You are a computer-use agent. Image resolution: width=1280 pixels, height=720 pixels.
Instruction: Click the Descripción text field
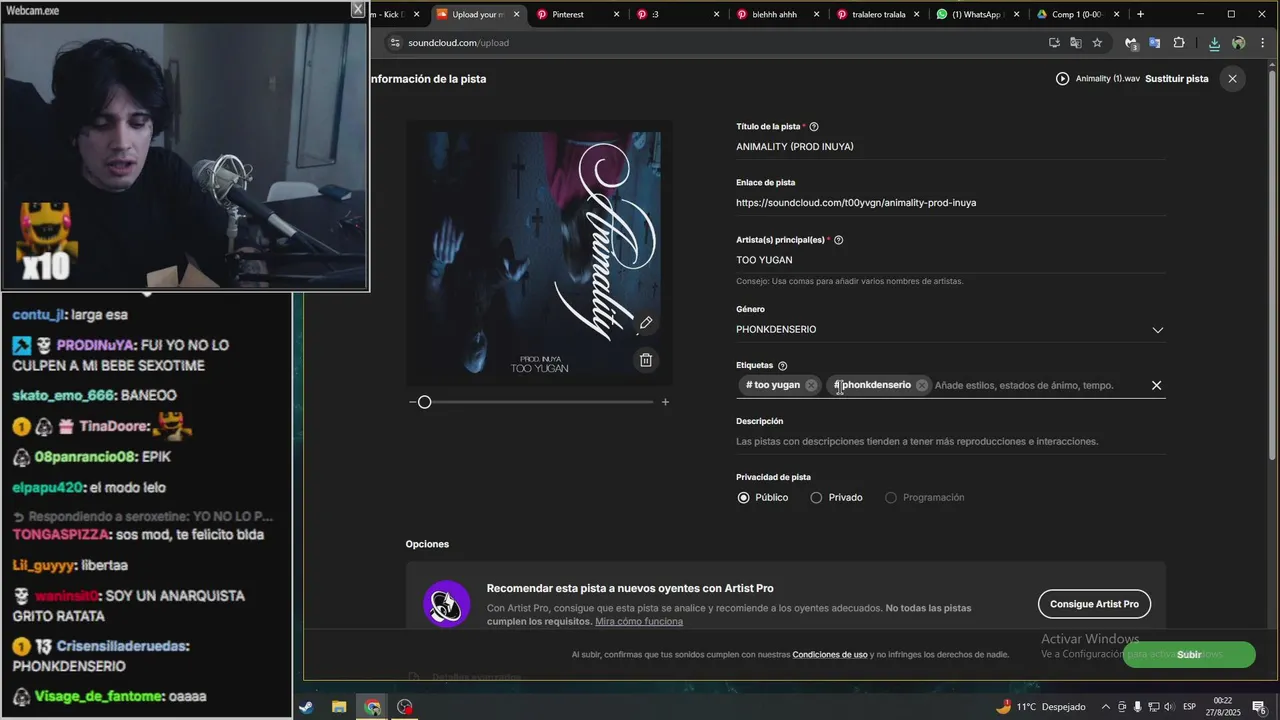click(x=950, y=441)
